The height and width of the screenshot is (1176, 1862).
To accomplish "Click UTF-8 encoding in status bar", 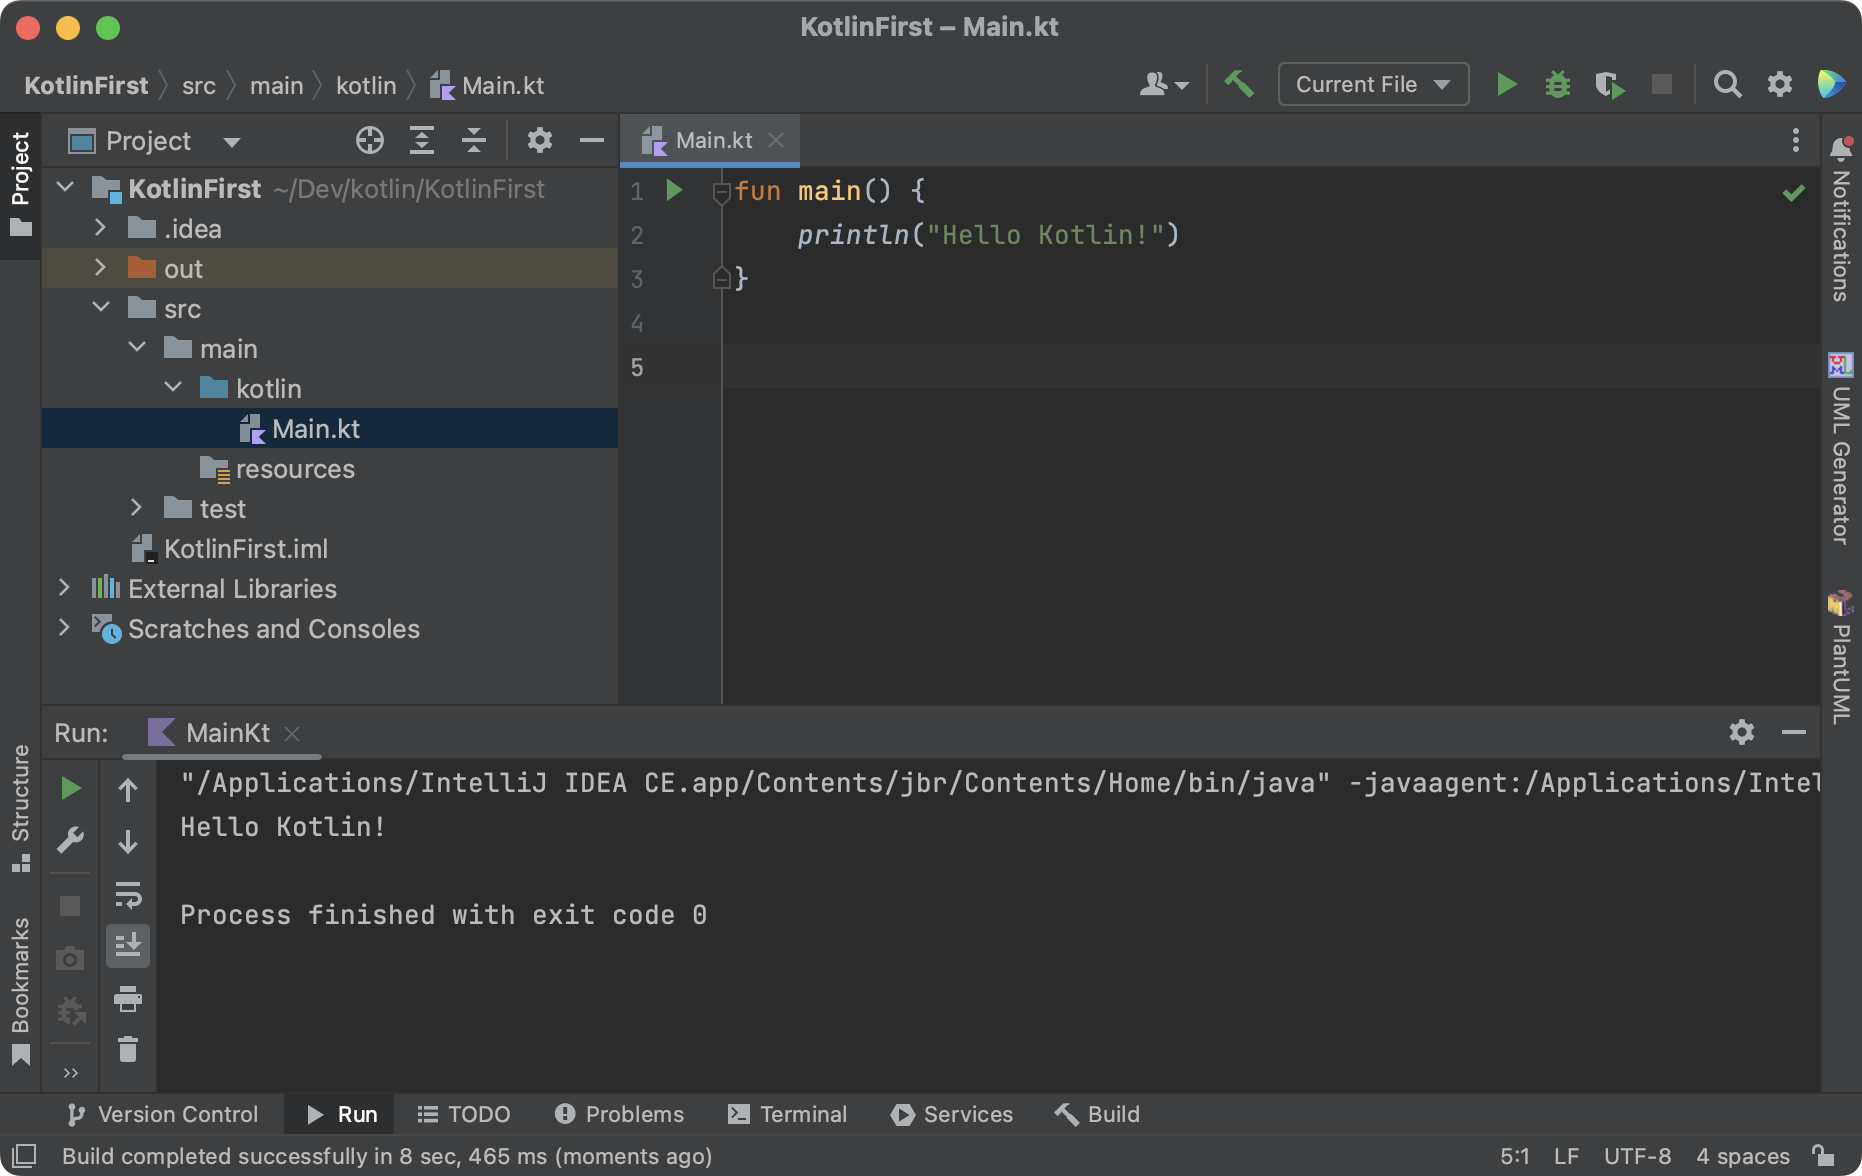I will click(1637, 1156).
